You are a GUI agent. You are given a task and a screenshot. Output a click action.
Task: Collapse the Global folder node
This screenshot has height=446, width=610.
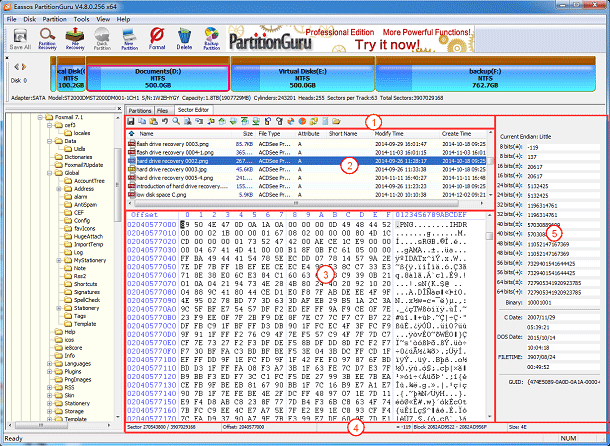(x=49, y=173)
